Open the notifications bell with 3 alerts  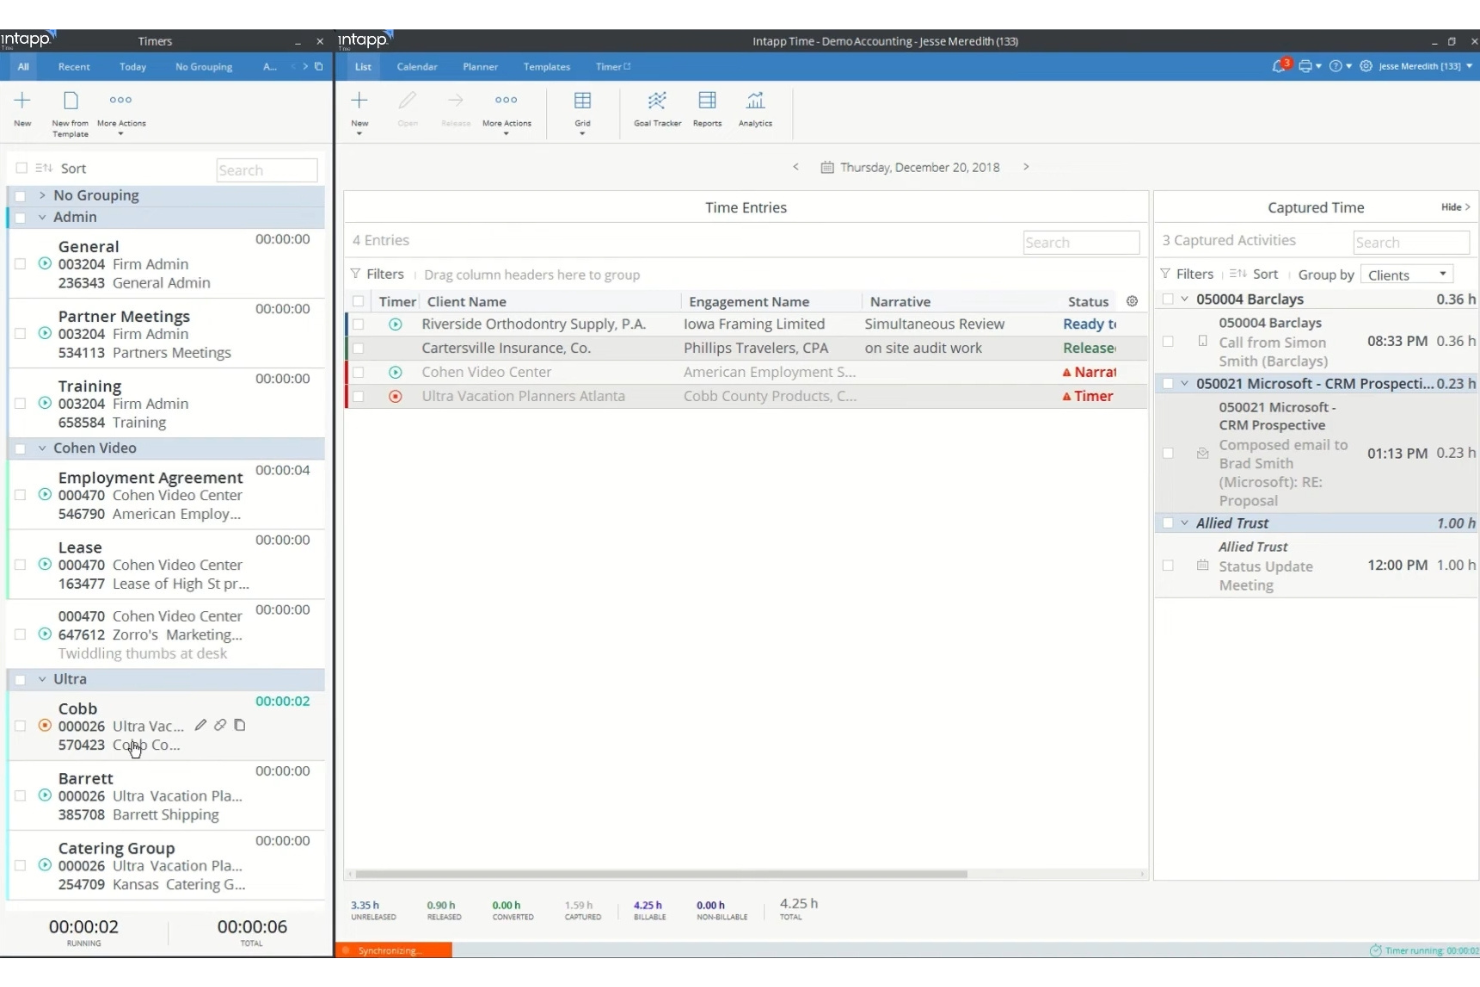[x=1280, y=66]
